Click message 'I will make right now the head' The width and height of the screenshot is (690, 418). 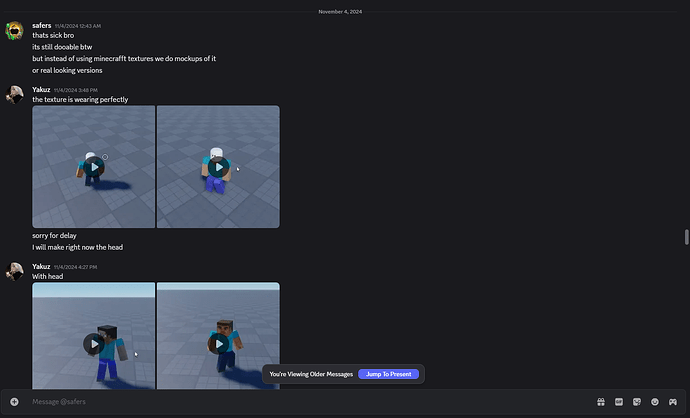77,247
